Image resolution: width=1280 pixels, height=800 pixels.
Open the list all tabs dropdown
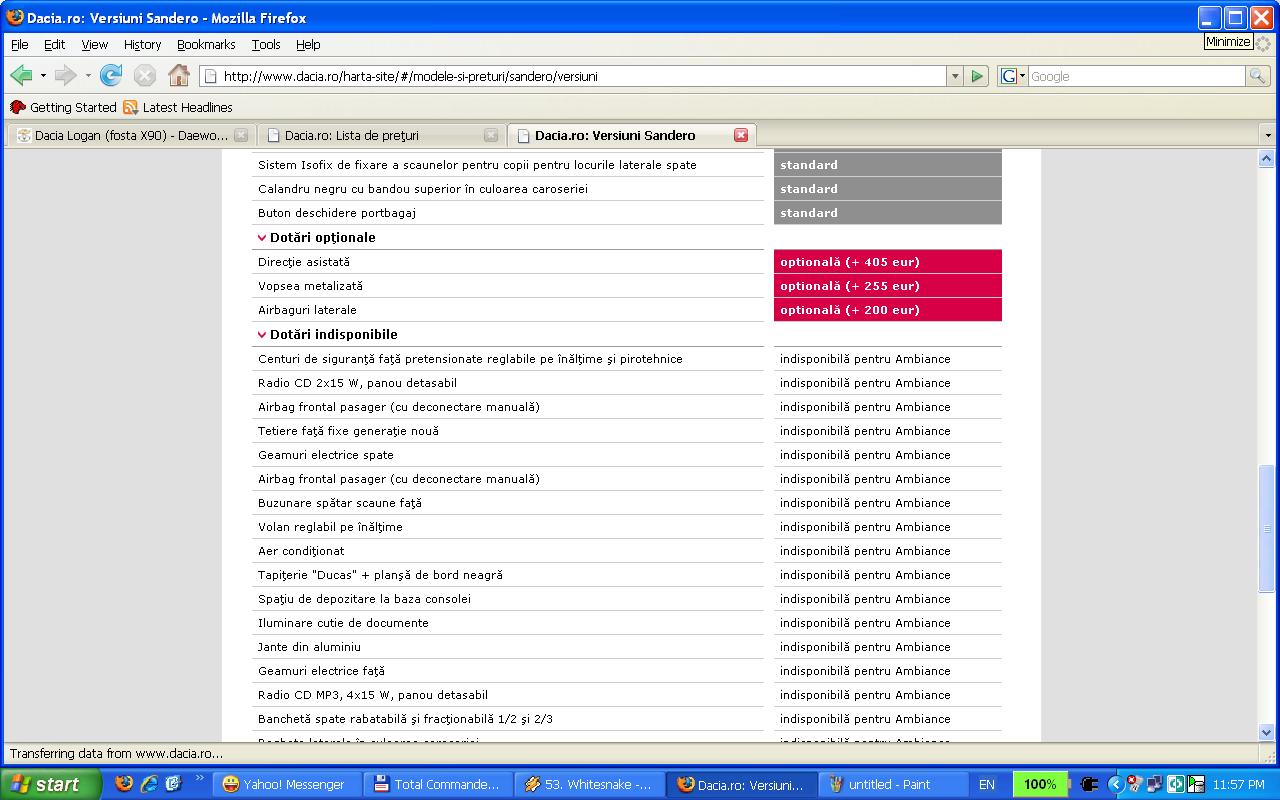[1269, 135]
